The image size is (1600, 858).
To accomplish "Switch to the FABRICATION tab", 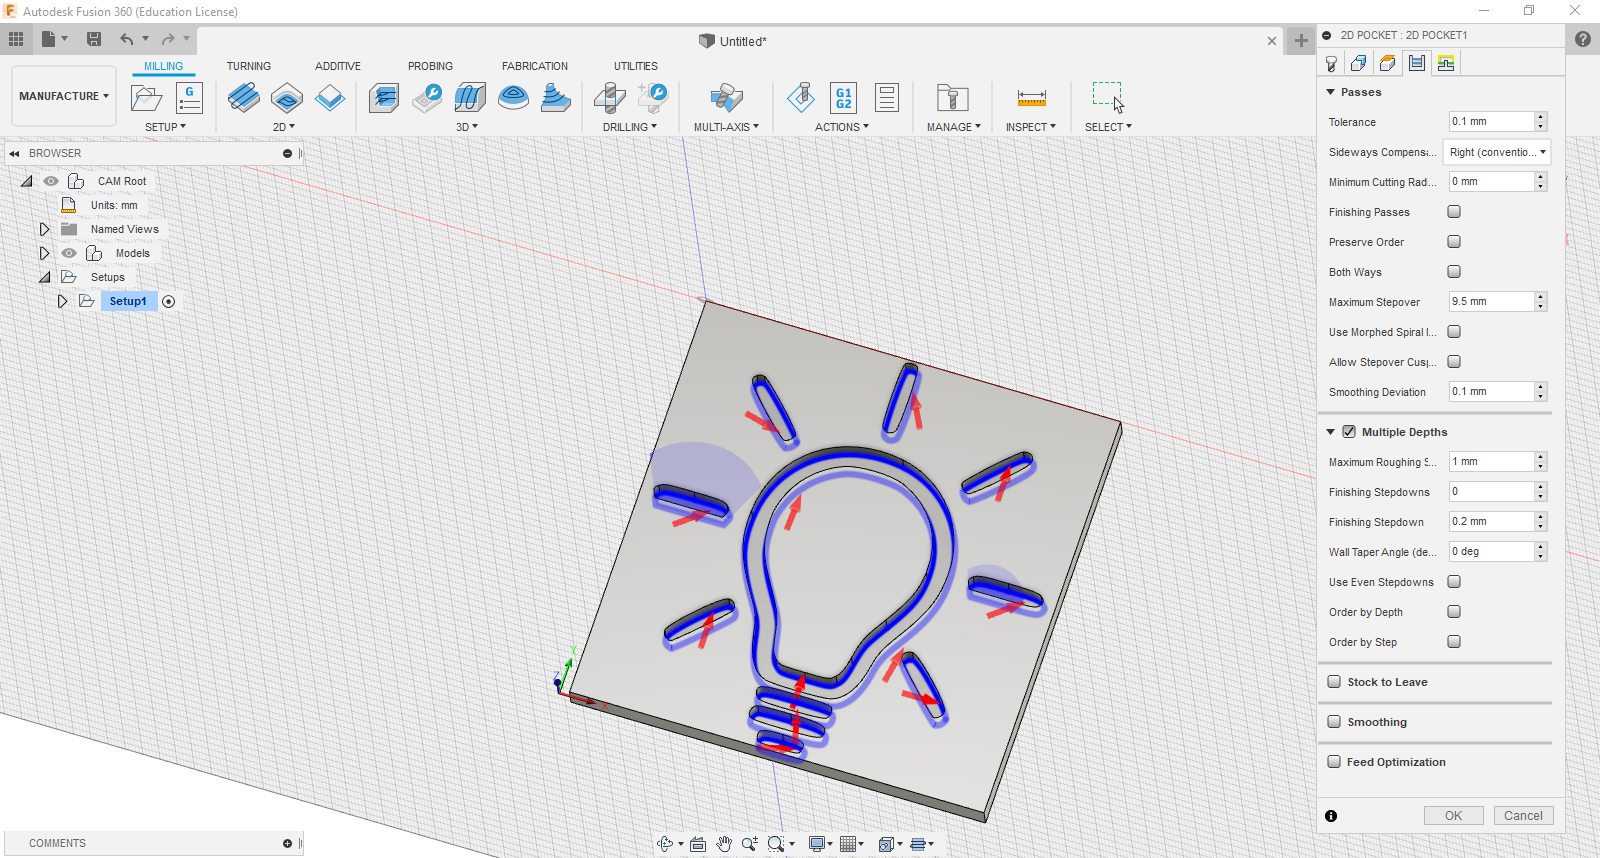I will (x=535, y=66).
